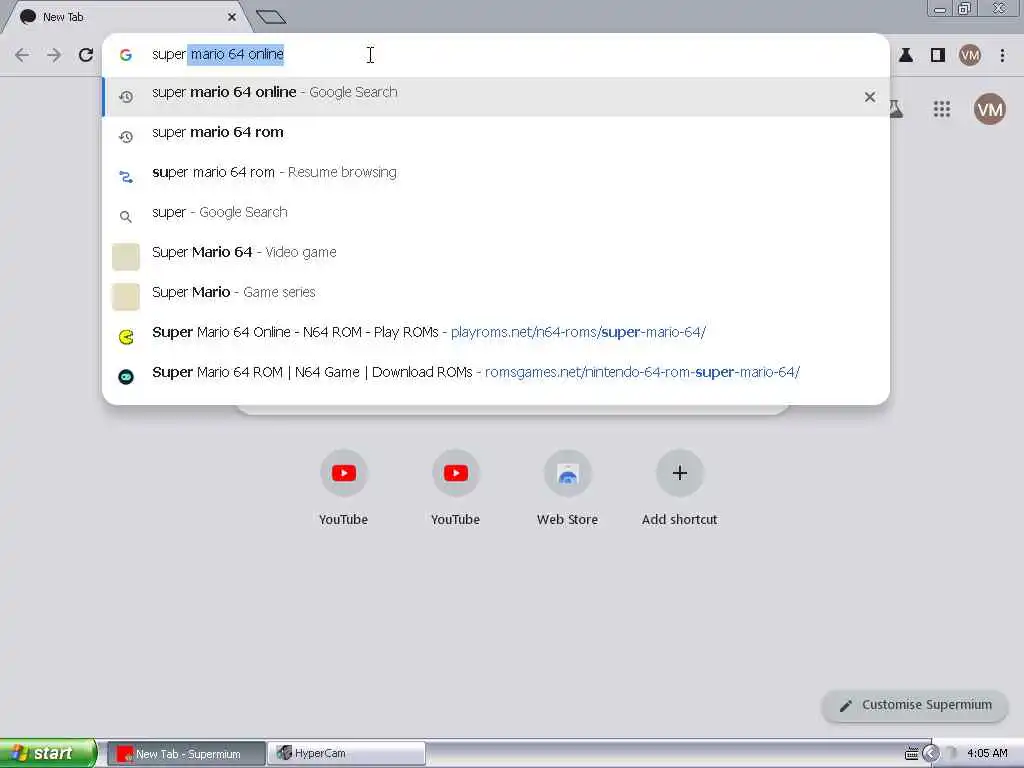The height and width of the screenshot is (768, 1024).
Task: Click the large VM account avatar on page
Action: coord(989,109)
